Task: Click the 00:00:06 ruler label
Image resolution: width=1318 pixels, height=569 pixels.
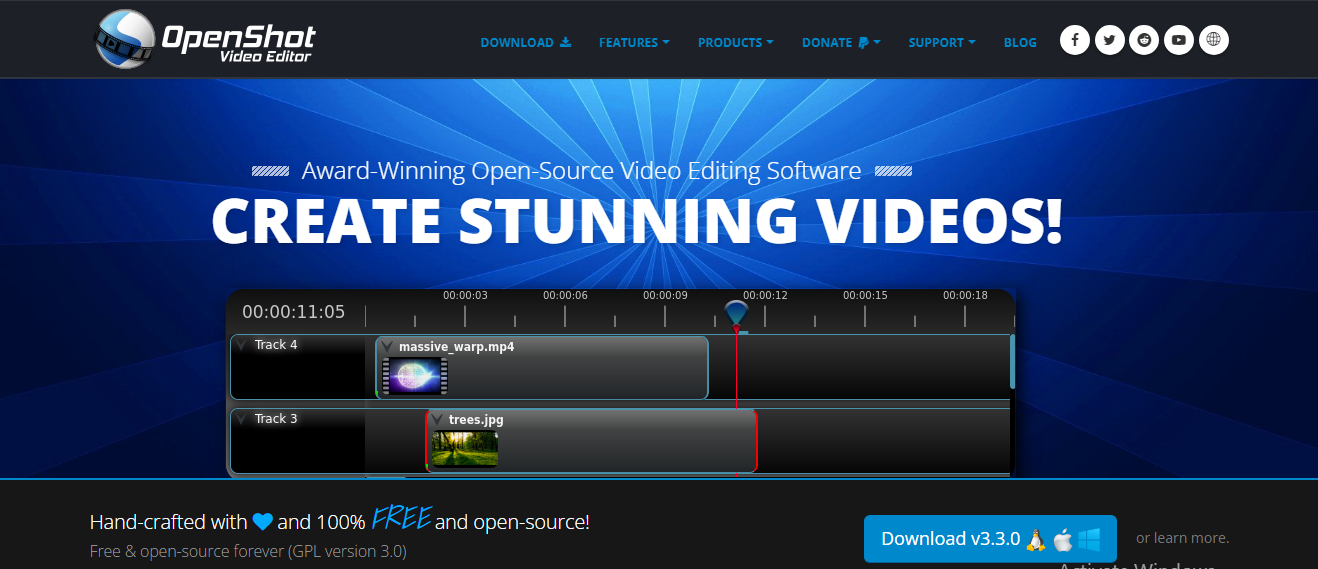Action: [565, 296]
